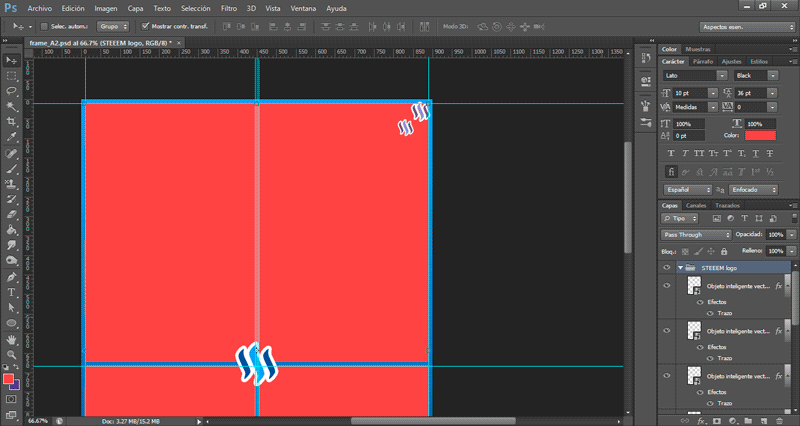Toggle Trazo effect visibility of first layer
This screenshot has width=800, height=426.
tap(710, 313)
